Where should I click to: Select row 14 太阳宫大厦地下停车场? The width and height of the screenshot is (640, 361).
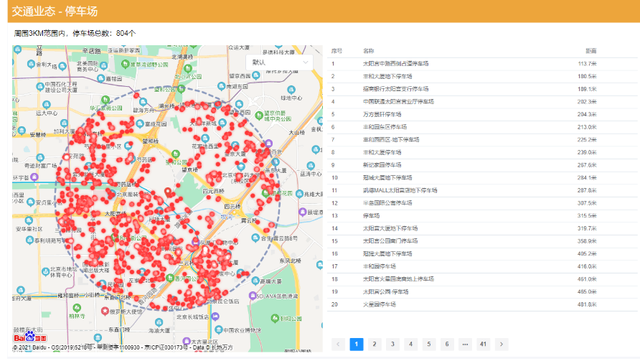482,228
